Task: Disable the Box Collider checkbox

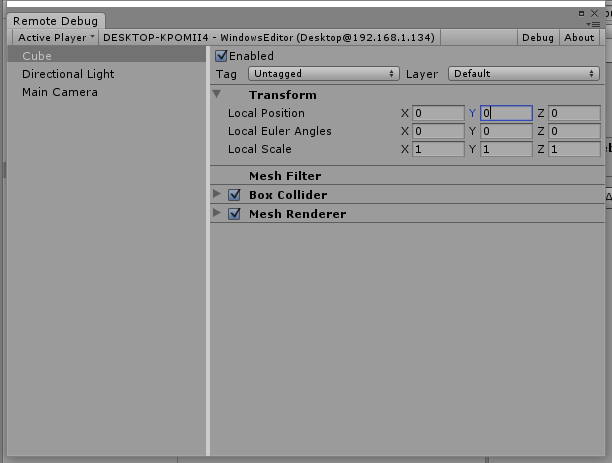Action: pyautogui.click(x=234, y=194)
